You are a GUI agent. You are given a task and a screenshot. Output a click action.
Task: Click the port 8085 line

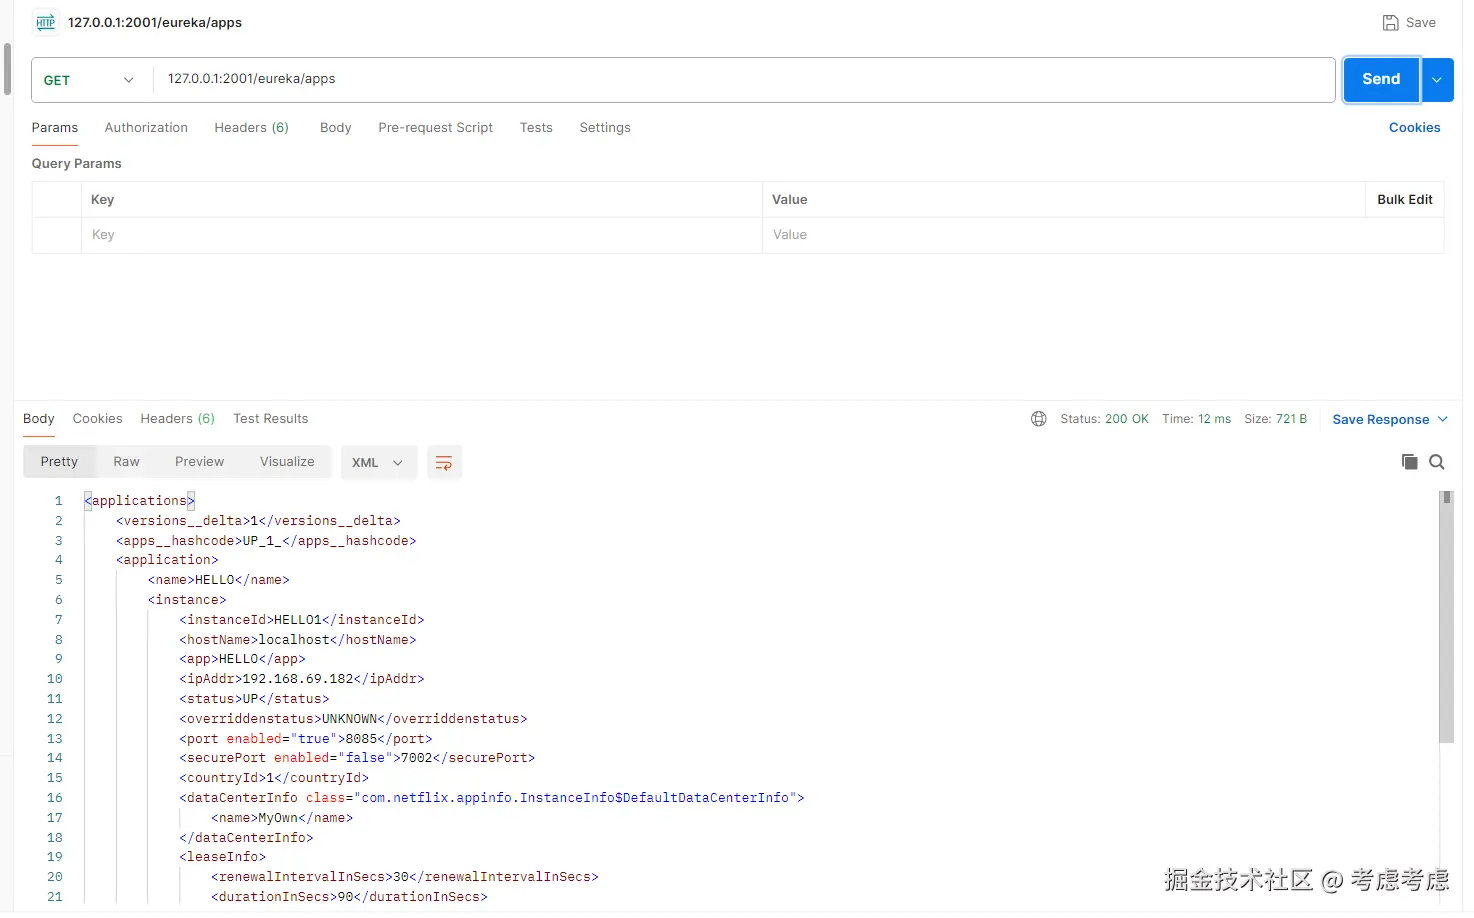point(305,739)
